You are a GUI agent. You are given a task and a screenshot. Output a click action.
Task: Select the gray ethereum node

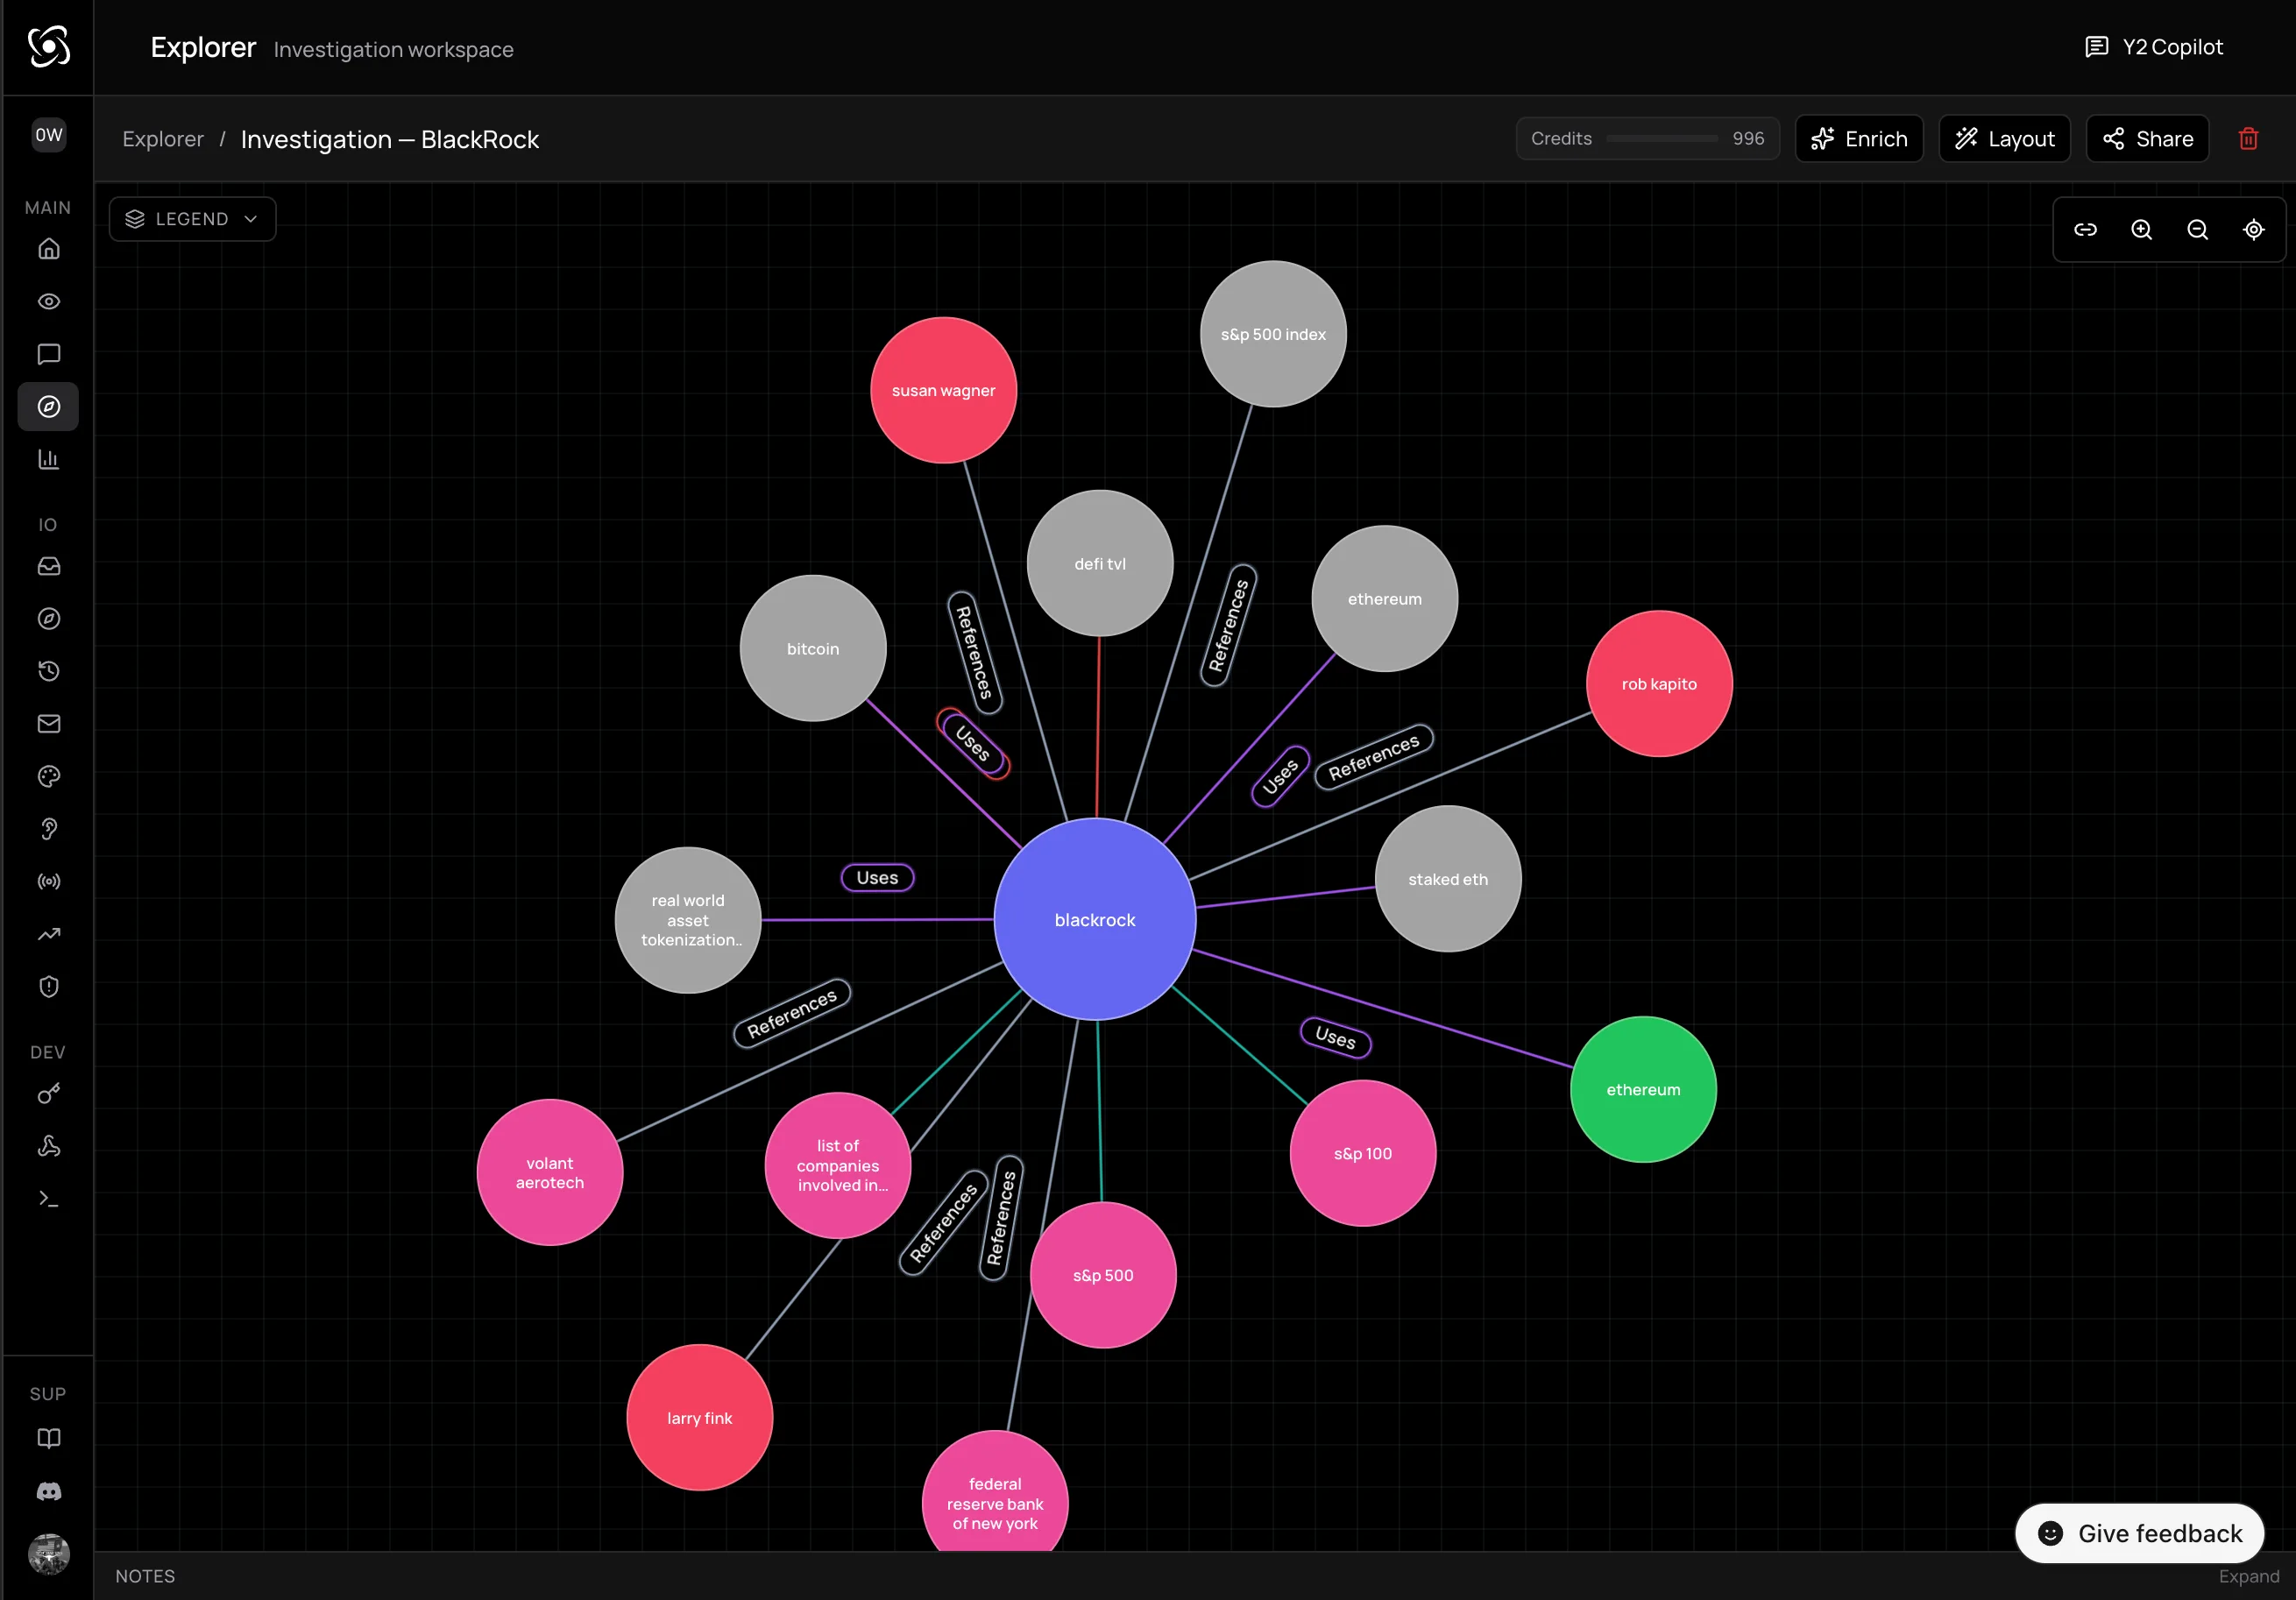pyautogui.click(x=1385, y=598)
